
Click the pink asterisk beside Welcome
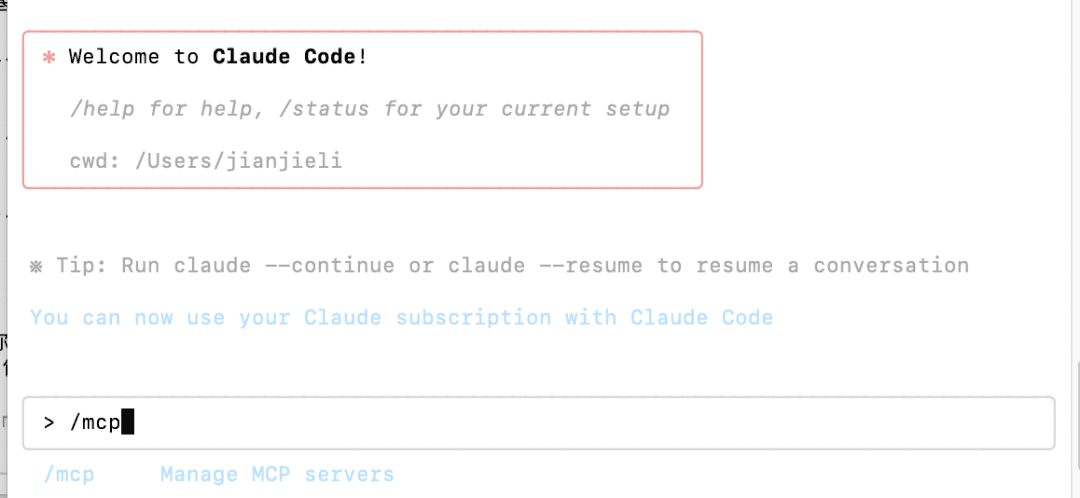pos(48,58)
